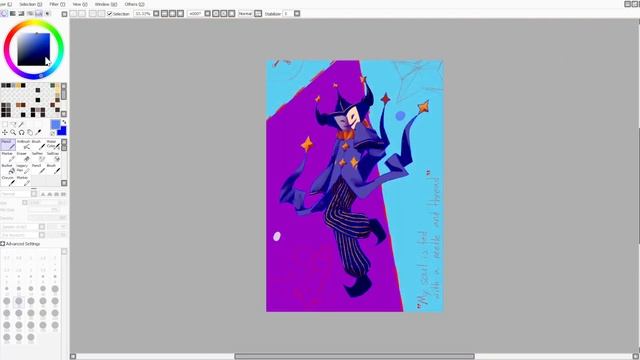The image size is (640, 360).
Task: Click the redo button in toolbar
Action: 82,13
